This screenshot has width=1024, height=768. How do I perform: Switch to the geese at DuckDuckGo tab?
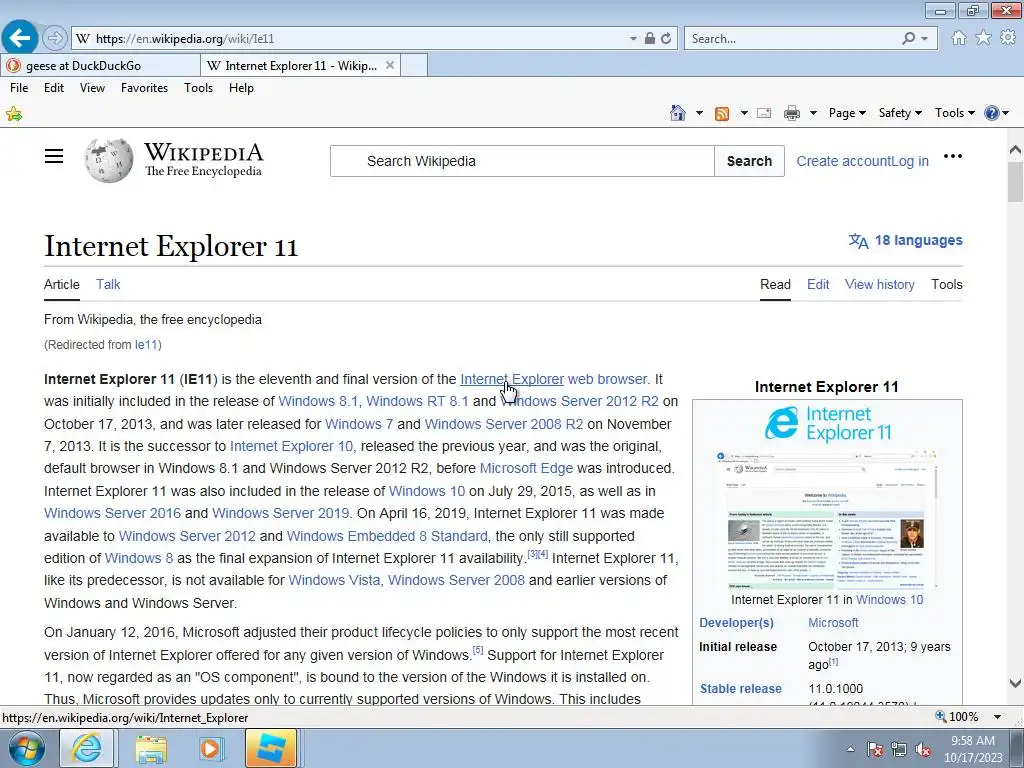click(x=100, y=65)
